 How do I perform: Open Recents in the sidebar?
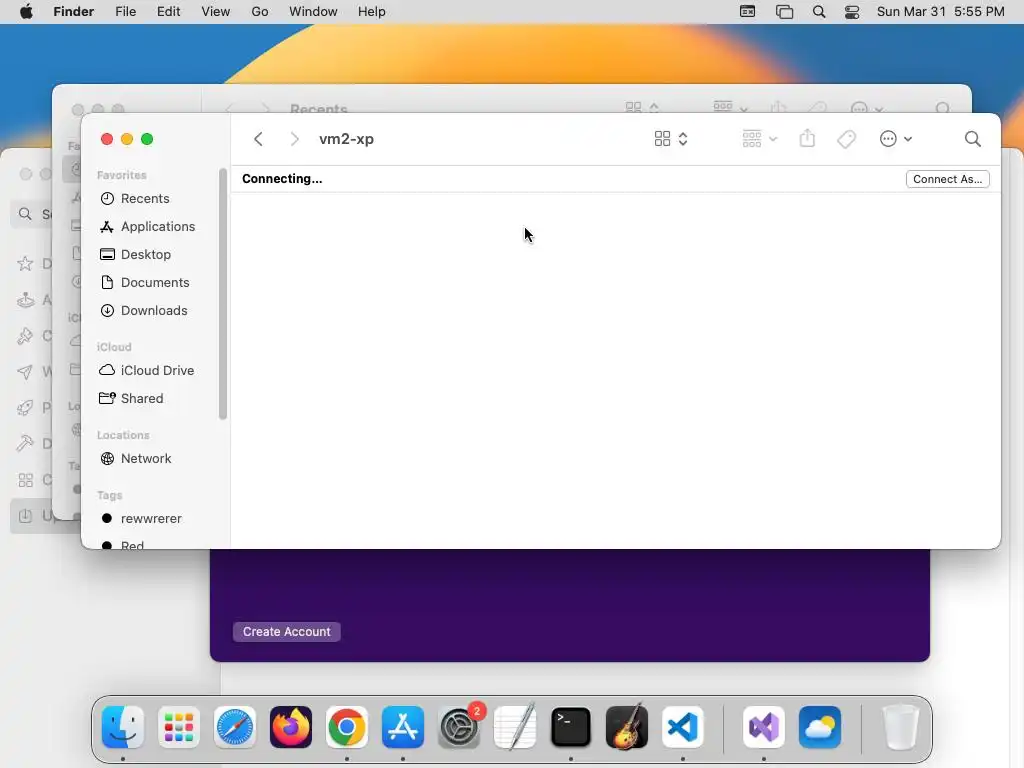tap(145, 199)
